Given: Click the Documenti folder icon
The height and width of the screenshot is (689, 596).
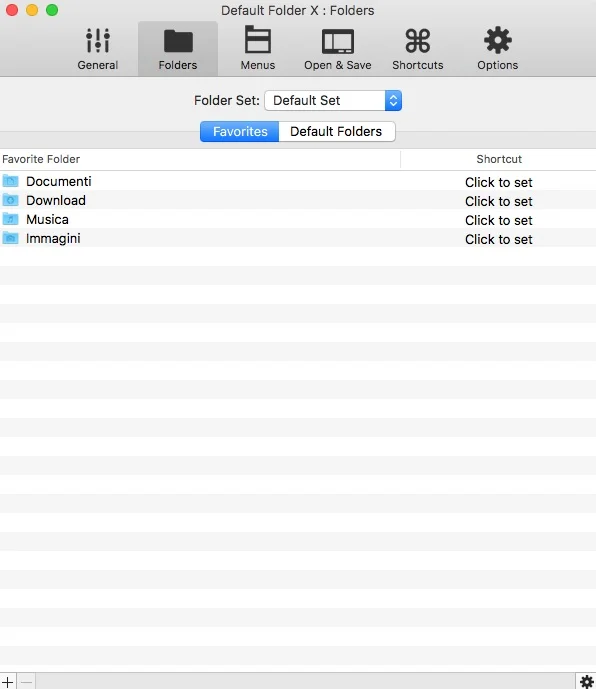Looking at the screenshot, I should coord(11,181).
